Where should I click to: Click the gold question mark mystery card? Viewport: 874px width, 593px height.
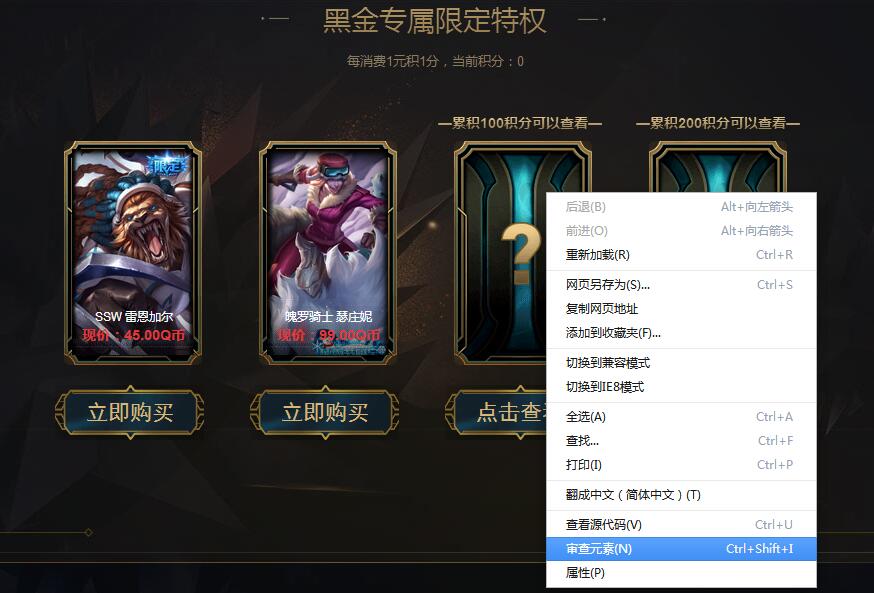point(501,252)
